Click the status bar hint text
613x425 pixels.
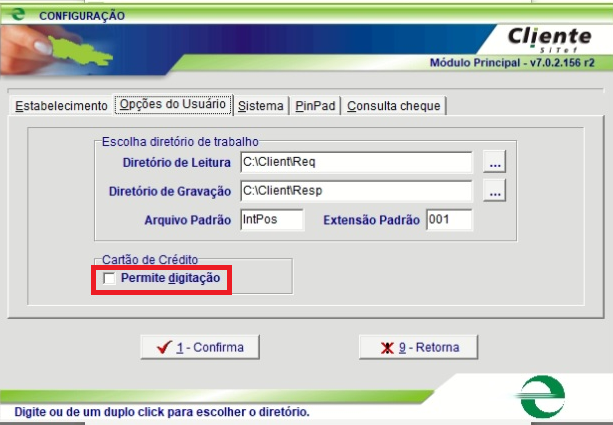[162, 412]
